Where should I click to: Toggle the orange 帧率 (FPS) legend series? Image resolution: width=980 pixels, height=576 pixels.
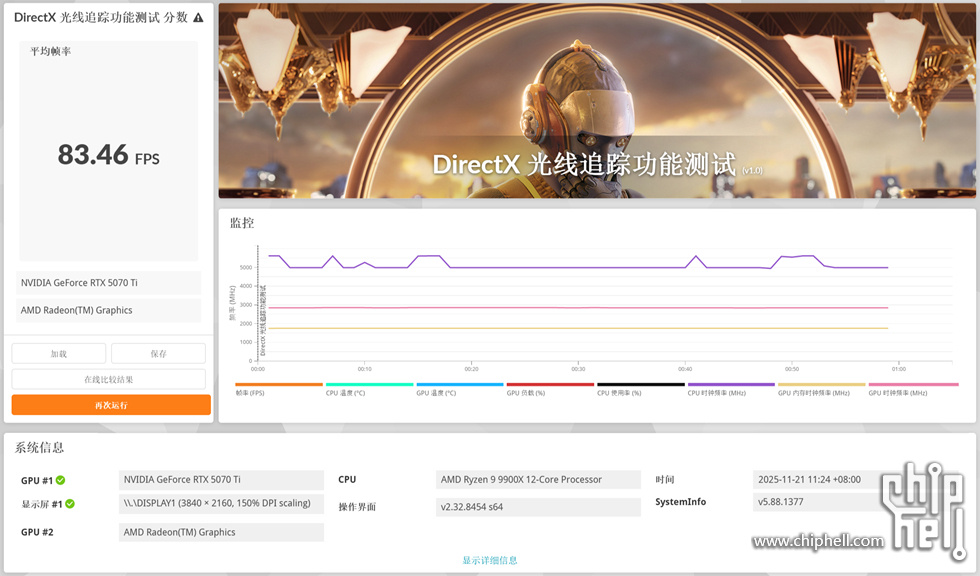click(x=279, y=385)
